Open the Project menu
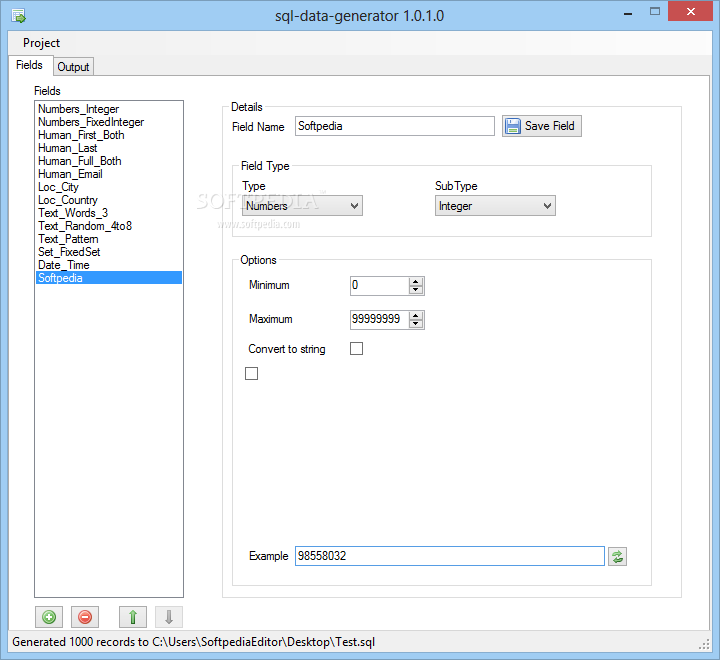Viewport: 720px width, 660px height. 41,43
